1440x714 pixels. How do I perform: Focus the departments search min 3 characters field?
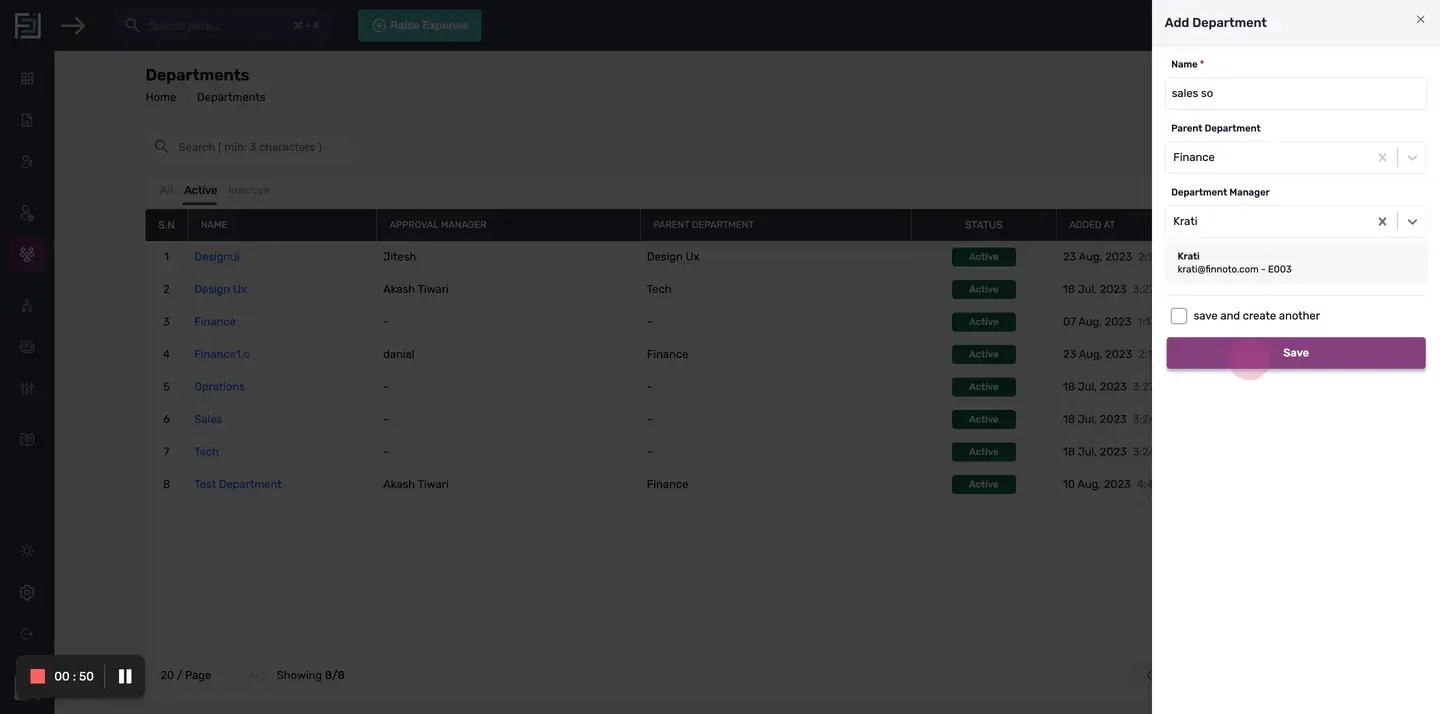(x=250, y=147)
